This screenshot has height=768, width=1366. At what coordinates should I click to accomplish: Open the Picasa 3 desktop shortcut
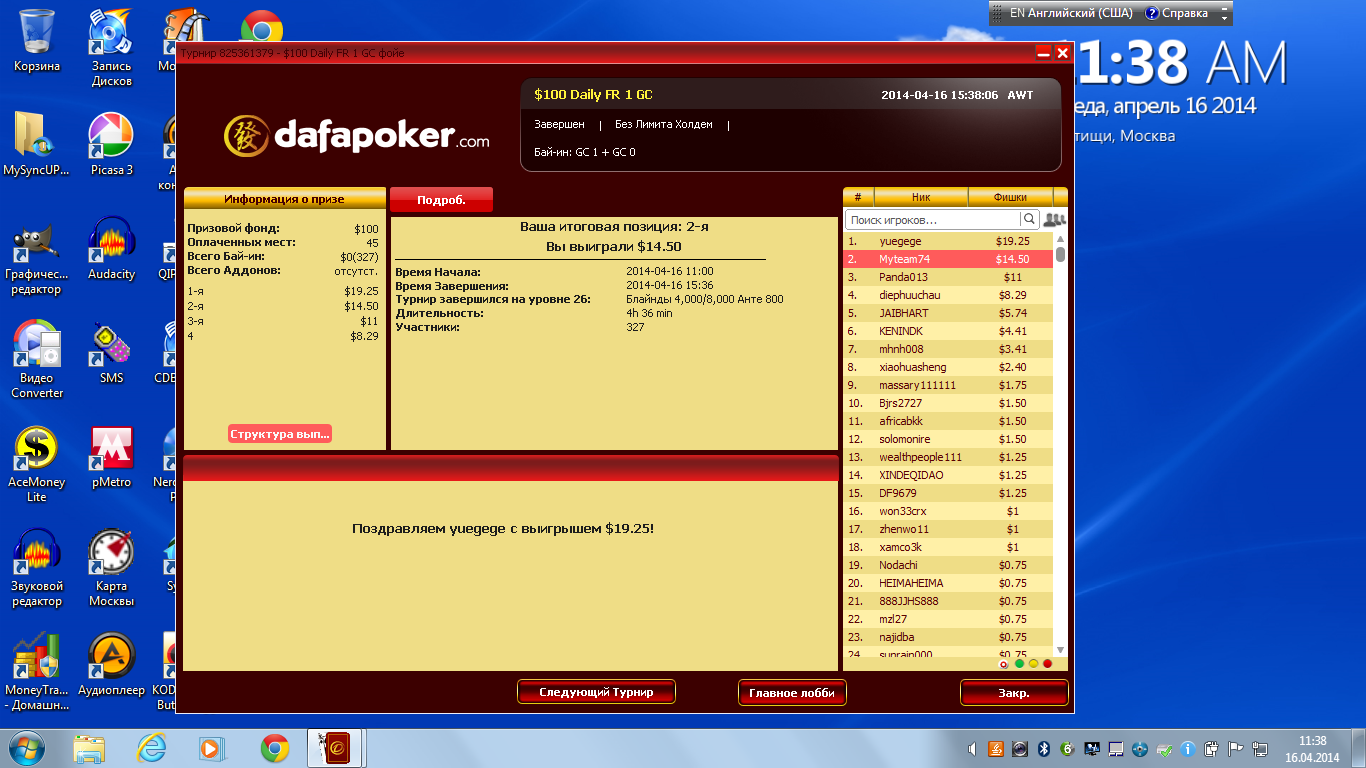click(111, 146)
